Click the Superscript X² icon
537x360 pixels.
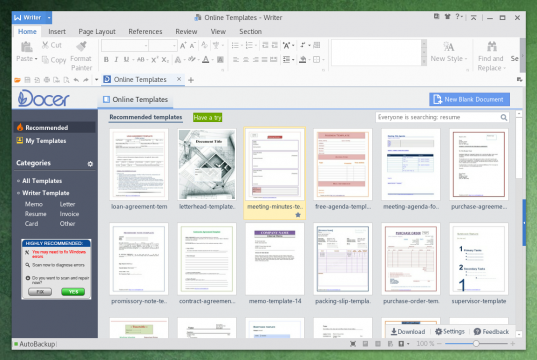click(x=154, y=60)
